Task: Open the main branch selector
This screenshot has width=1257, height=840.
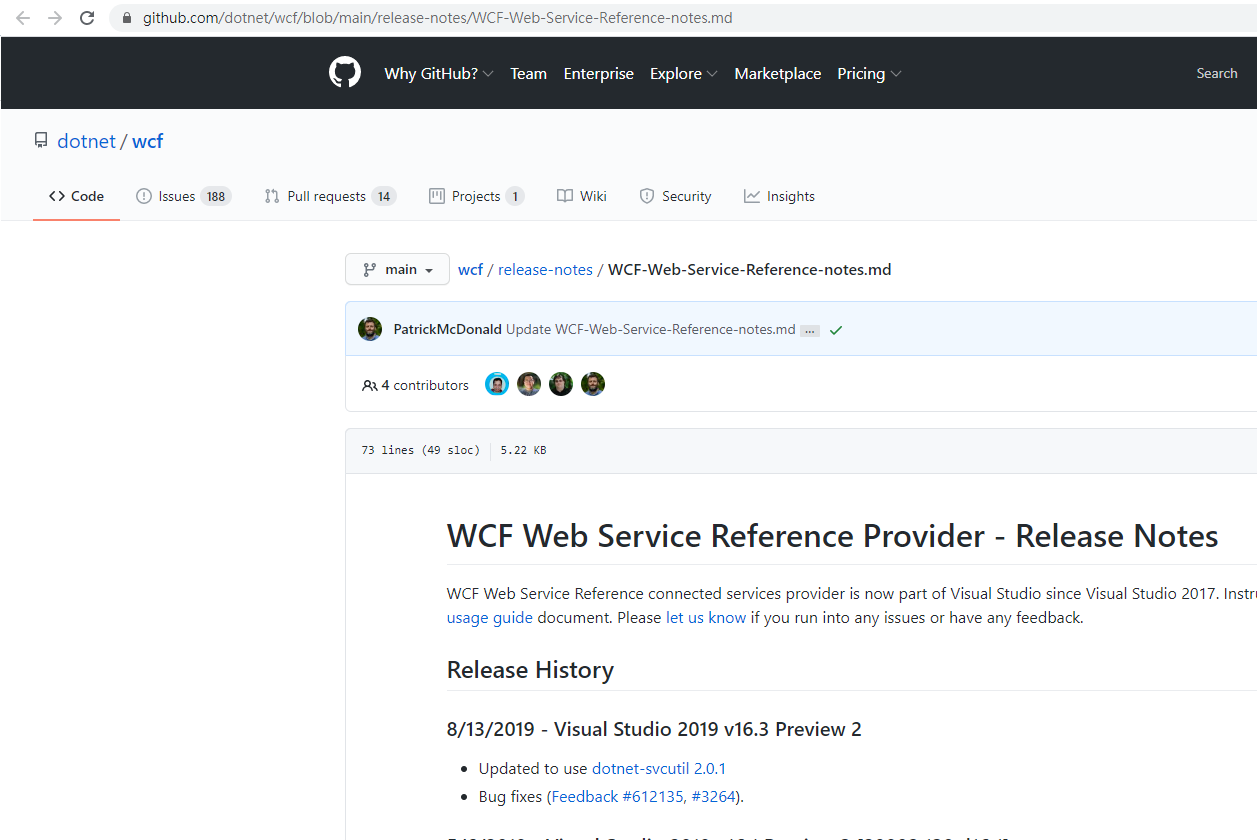Action: (x=398, y=269)
